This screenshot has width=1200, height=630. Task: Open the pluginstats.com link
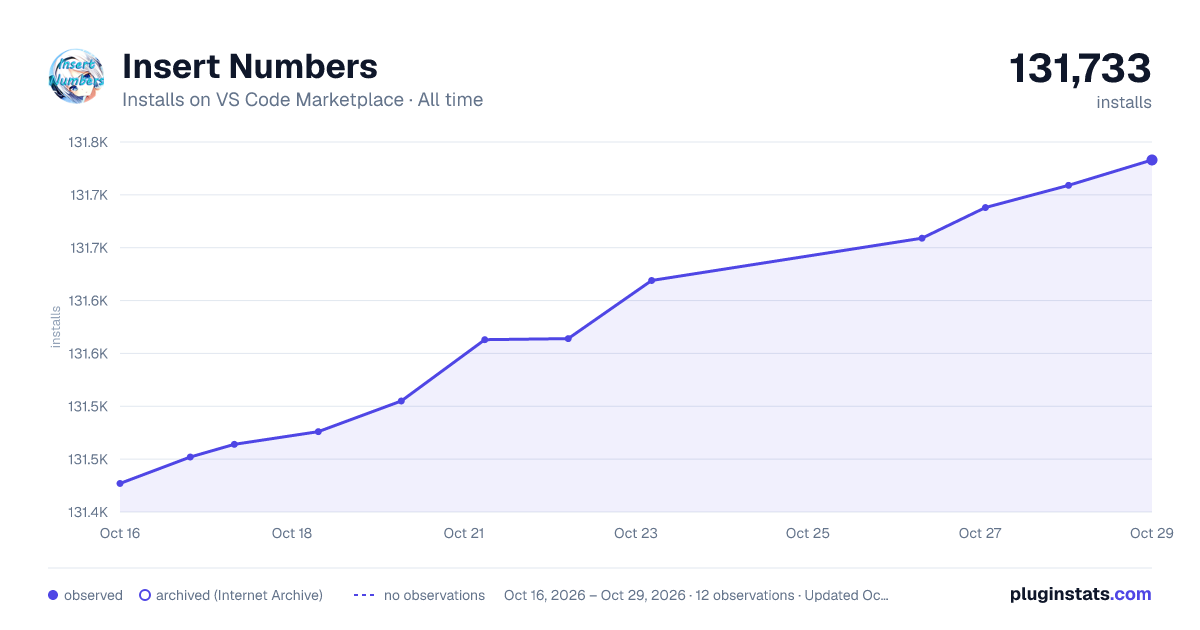(x=1080, y=594)
